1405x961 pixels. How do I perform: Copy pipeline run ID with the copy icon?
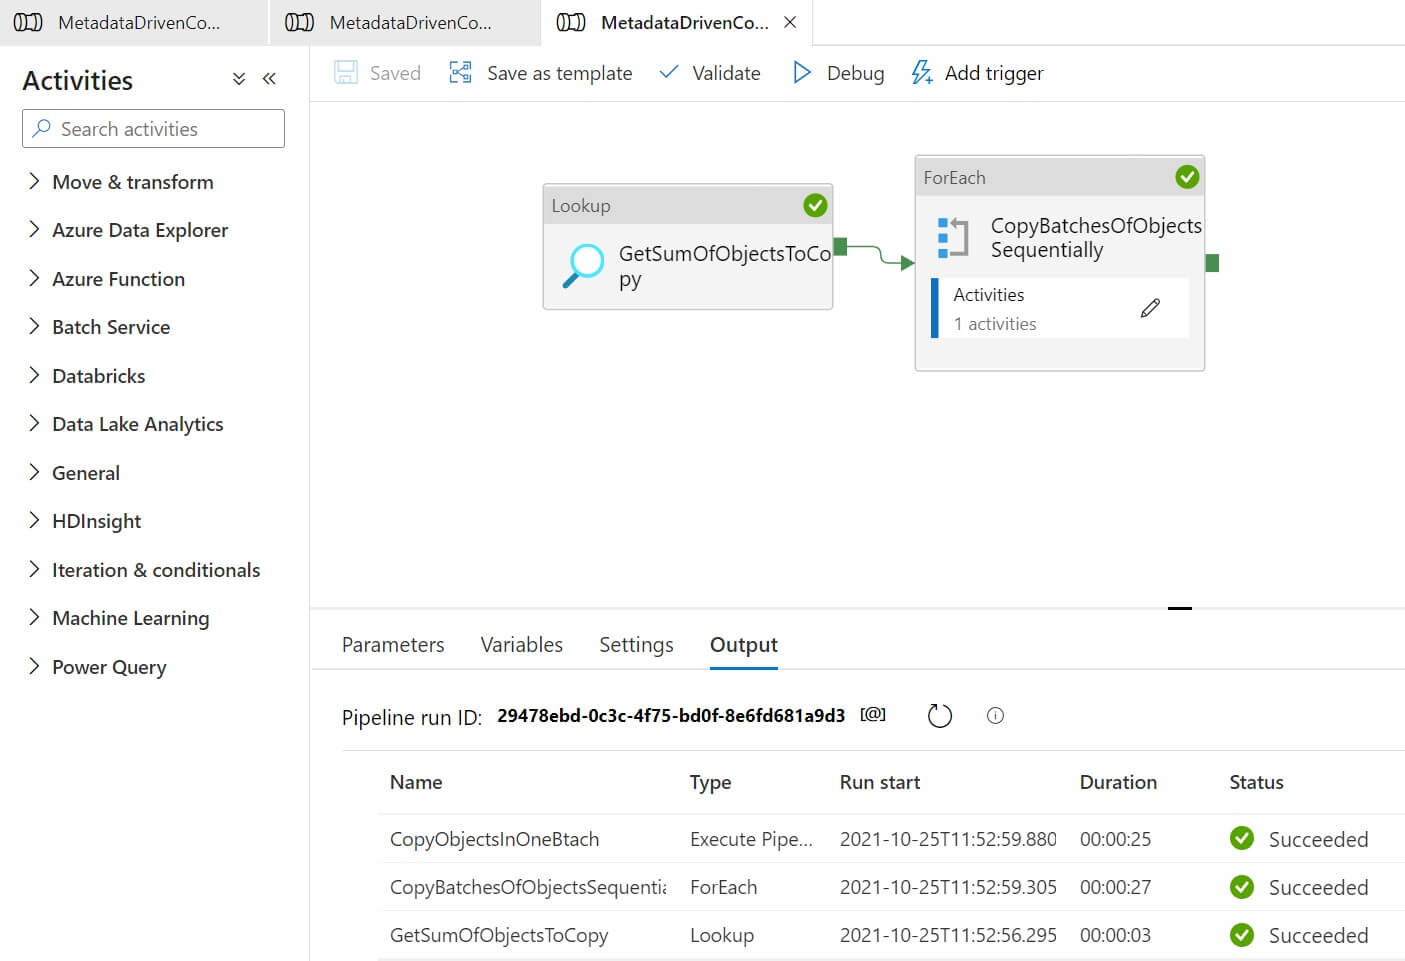coord(873,715)
